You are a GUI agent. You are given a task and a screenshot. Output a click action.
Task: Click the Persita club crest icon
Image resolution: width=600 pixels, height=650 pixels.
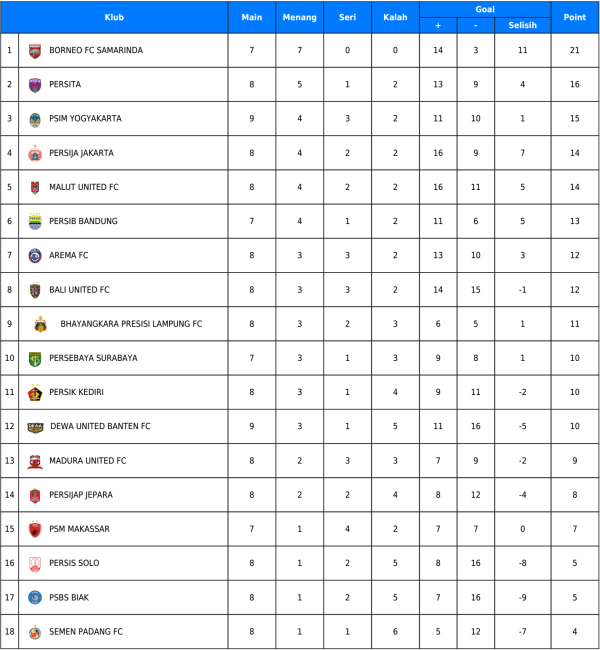(x=35, y=85)
